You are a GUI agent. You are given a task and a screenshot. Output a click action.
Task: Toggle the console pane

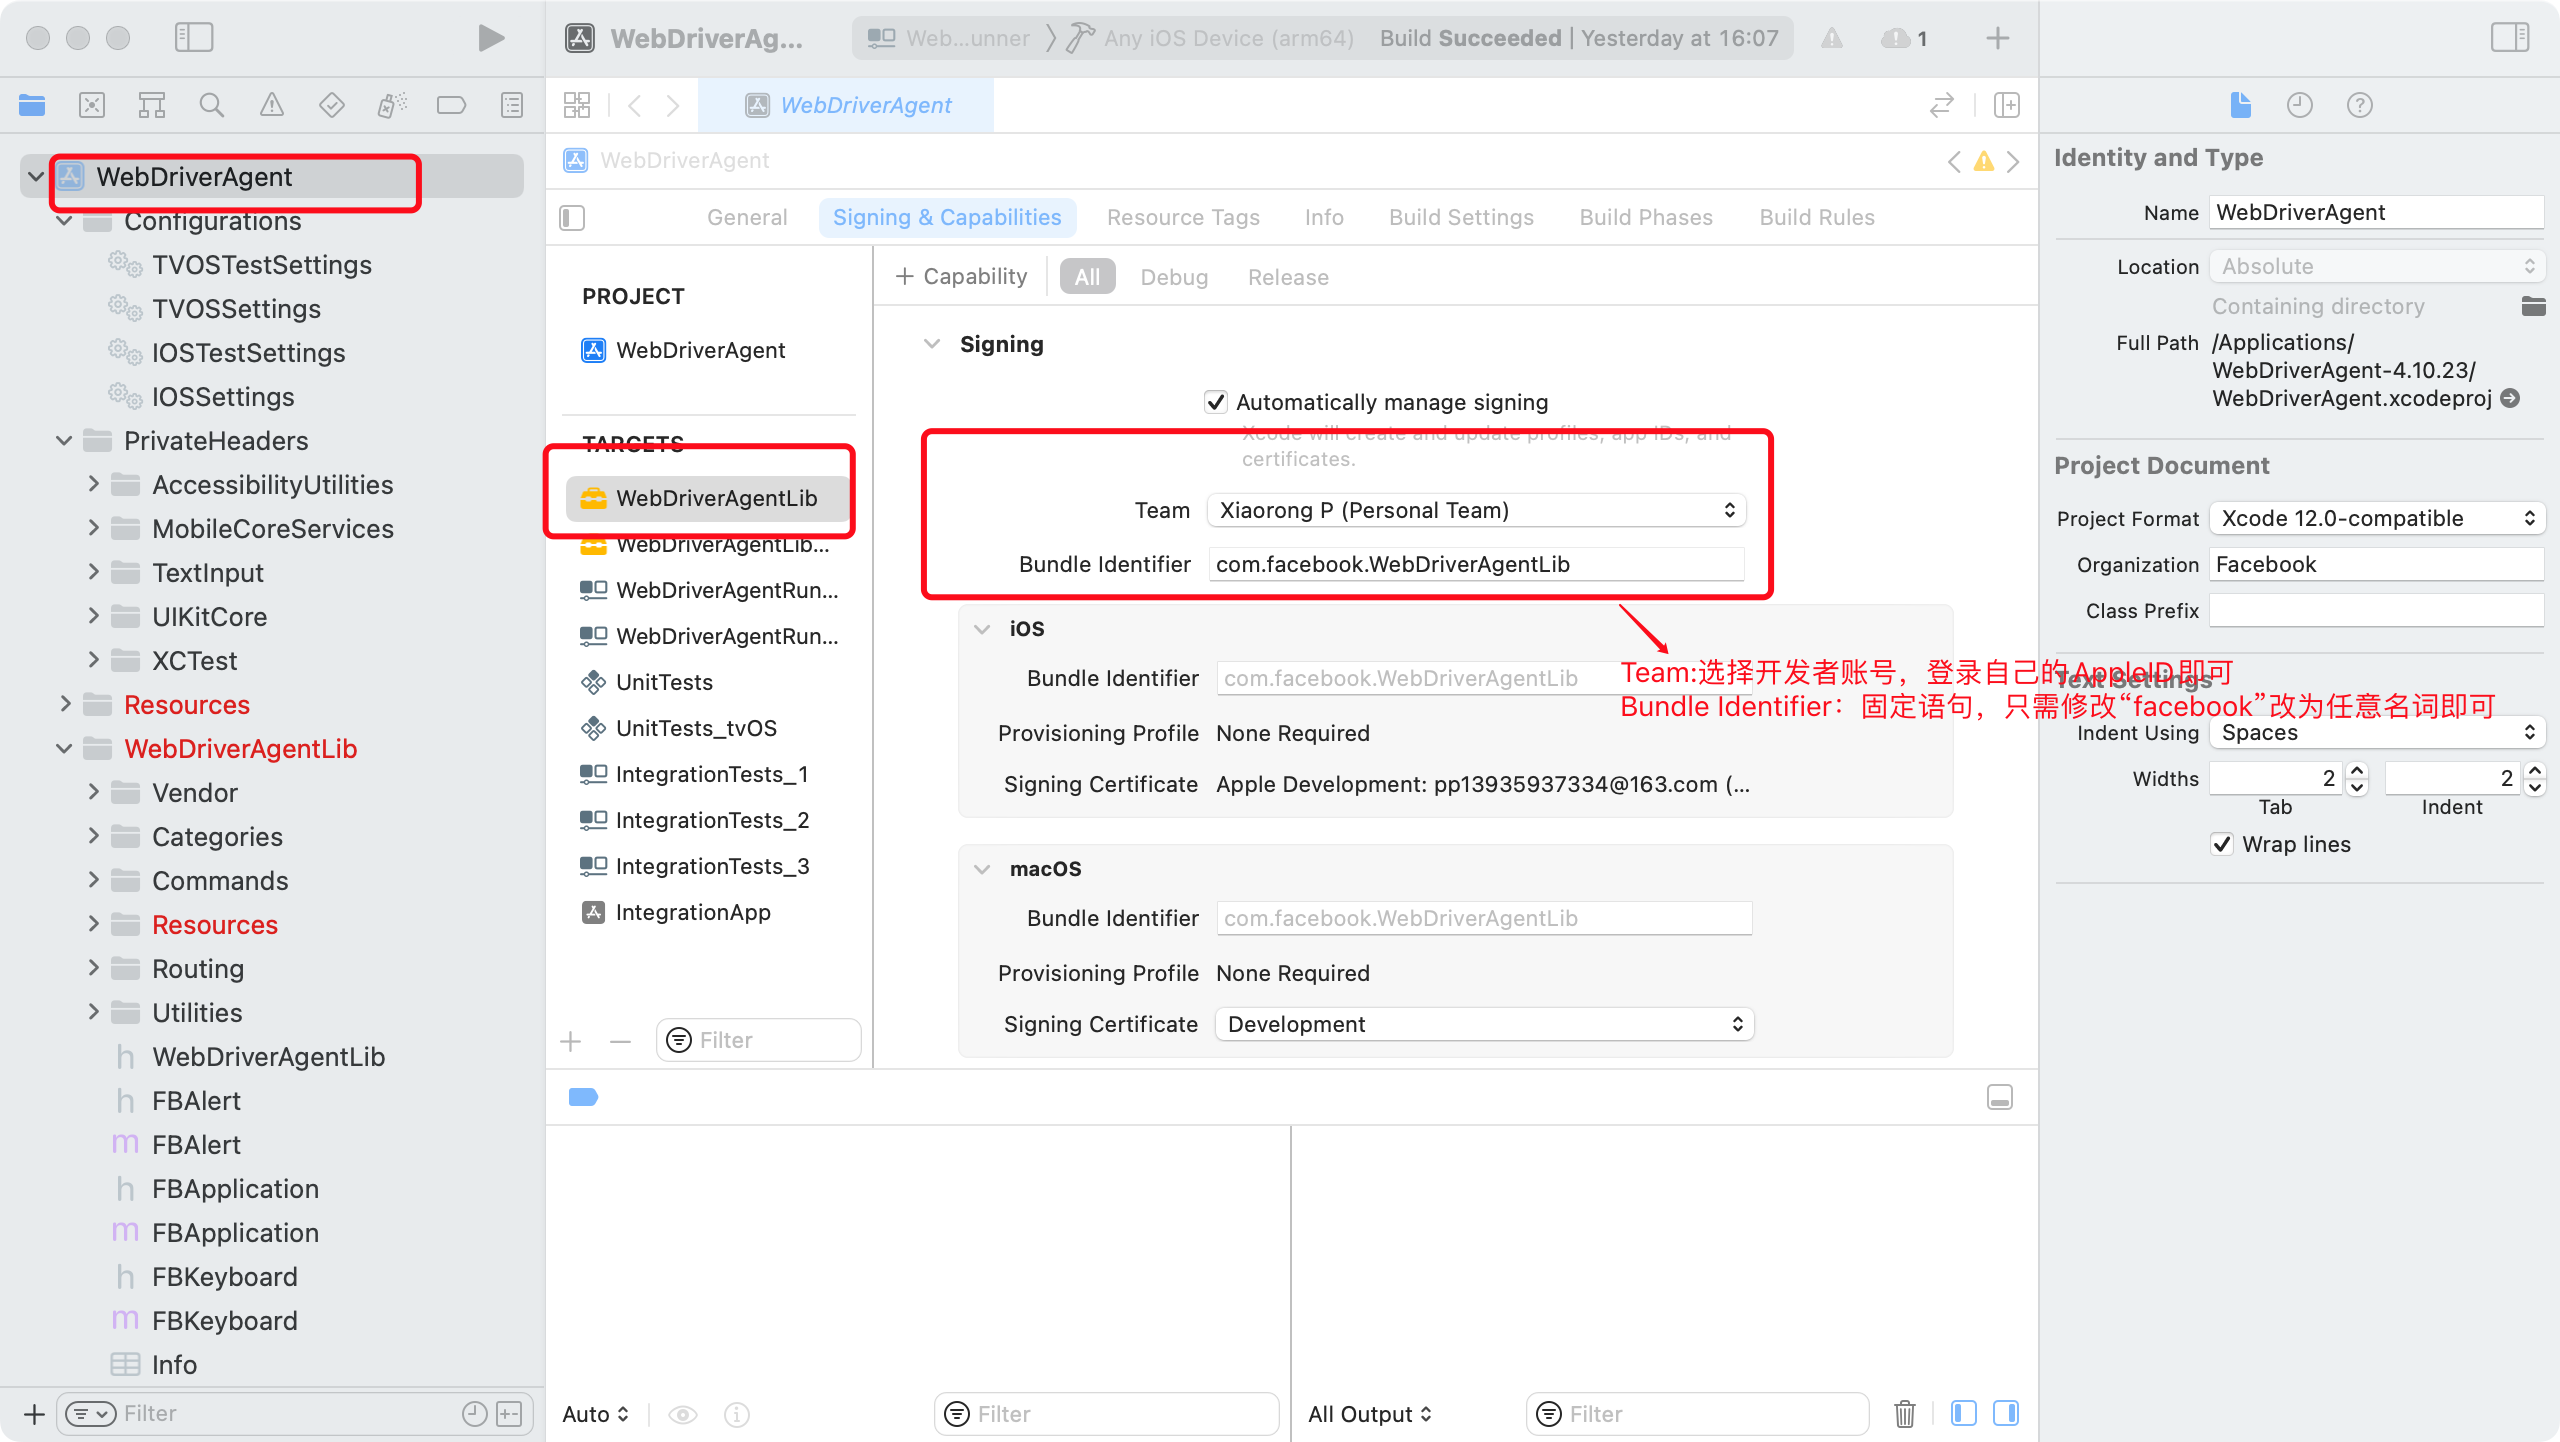coord(2006,1413)
